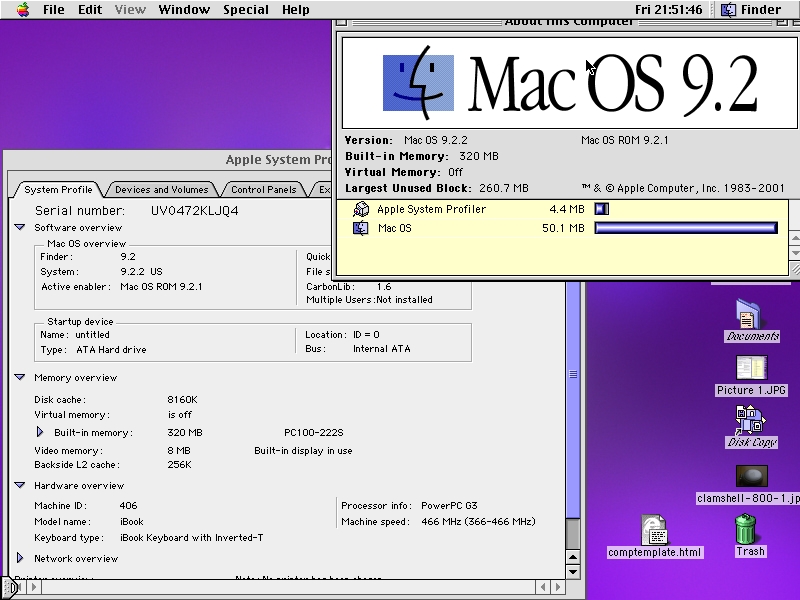Open the Apple menu icon
The width and height of the screenshot is (800, 600).
click(x=22, y=10)
